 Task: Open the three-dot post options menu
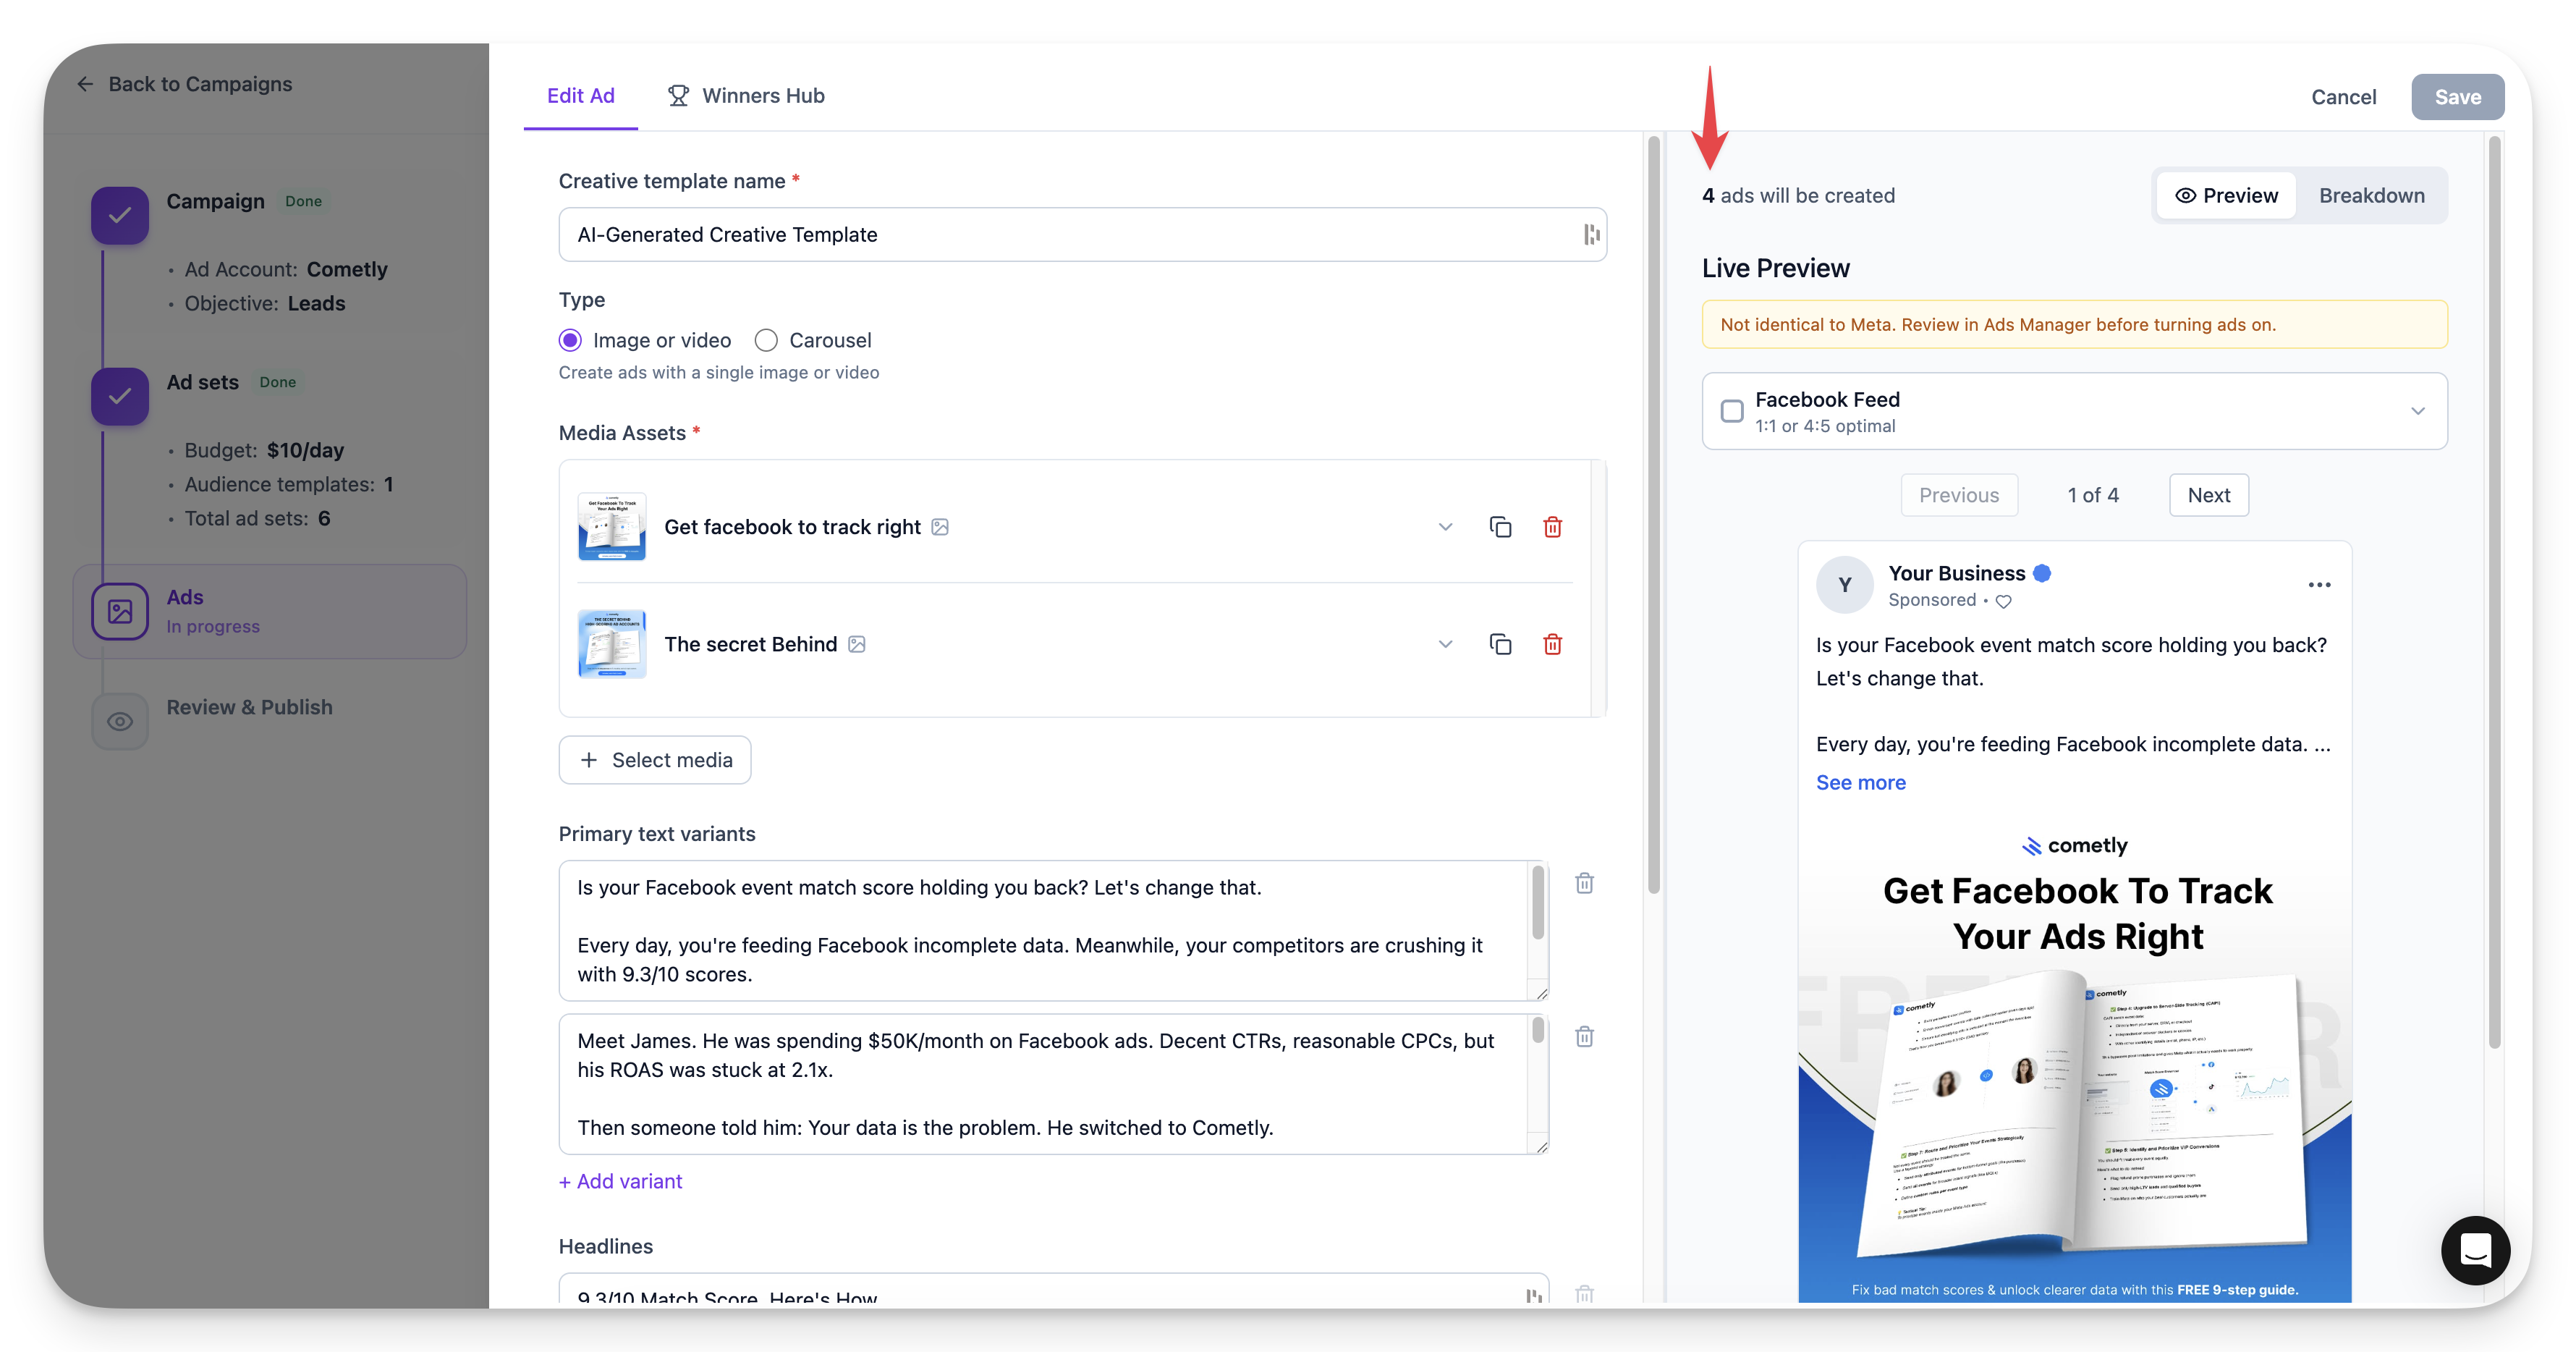coord(2319,585)
